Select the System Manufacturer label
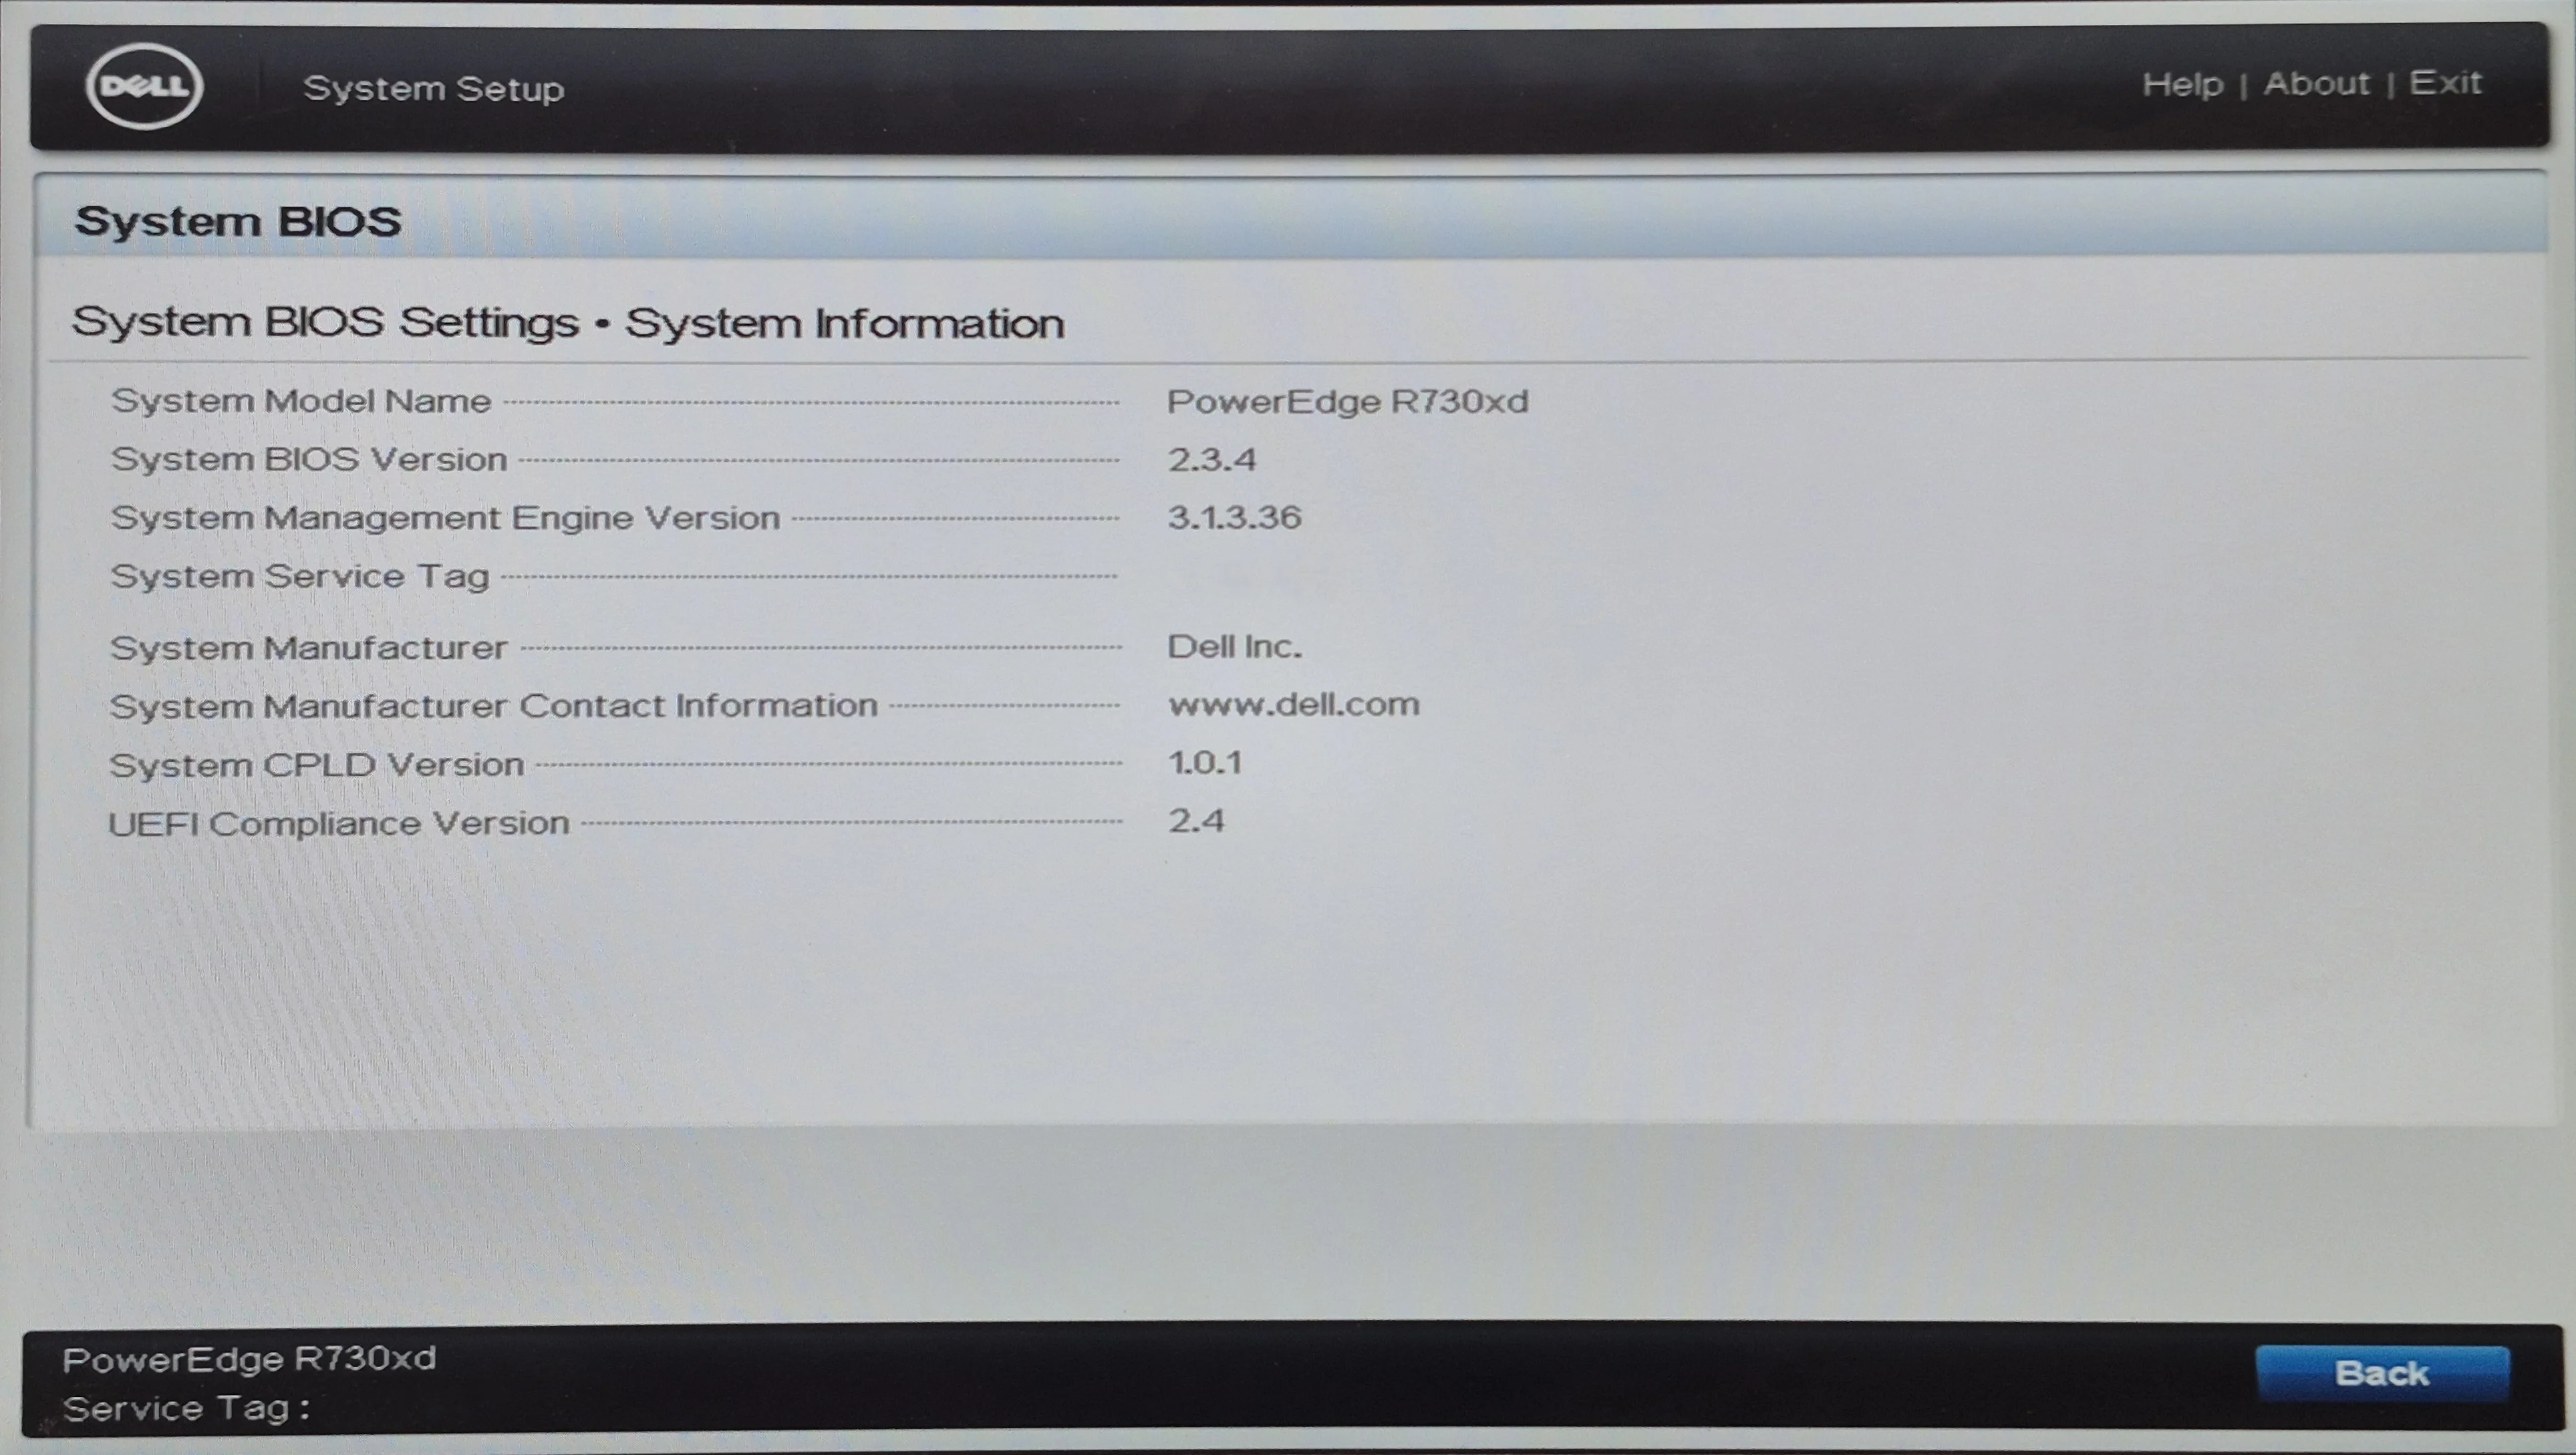This screenshot has height=1455, width=2576. 309,648
